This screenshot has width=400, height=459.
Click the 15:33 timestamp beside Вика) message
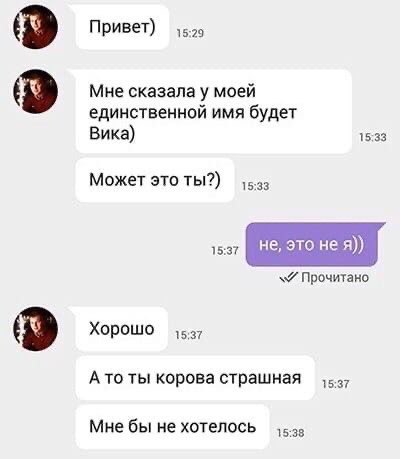373,137
